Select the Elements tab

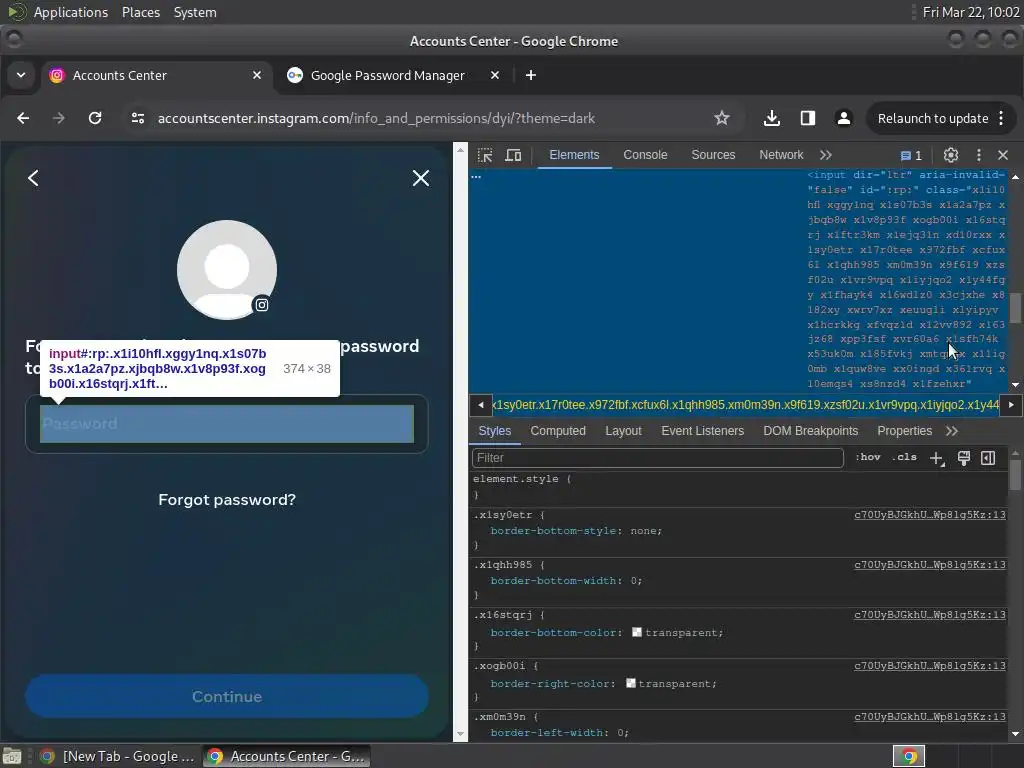pyautogui.click(x=574, y=155)
